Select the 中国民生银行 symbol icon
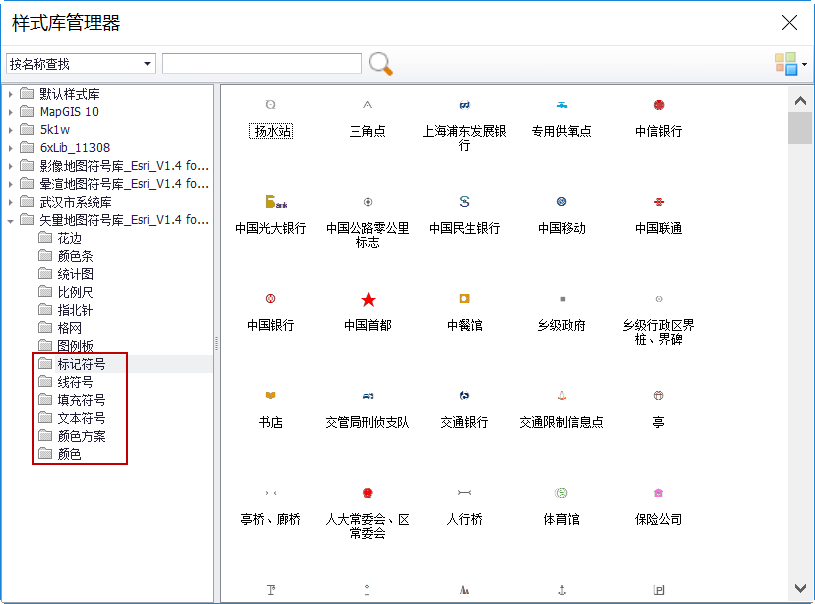This screenshot has width=815, height=604. (465, 202)
